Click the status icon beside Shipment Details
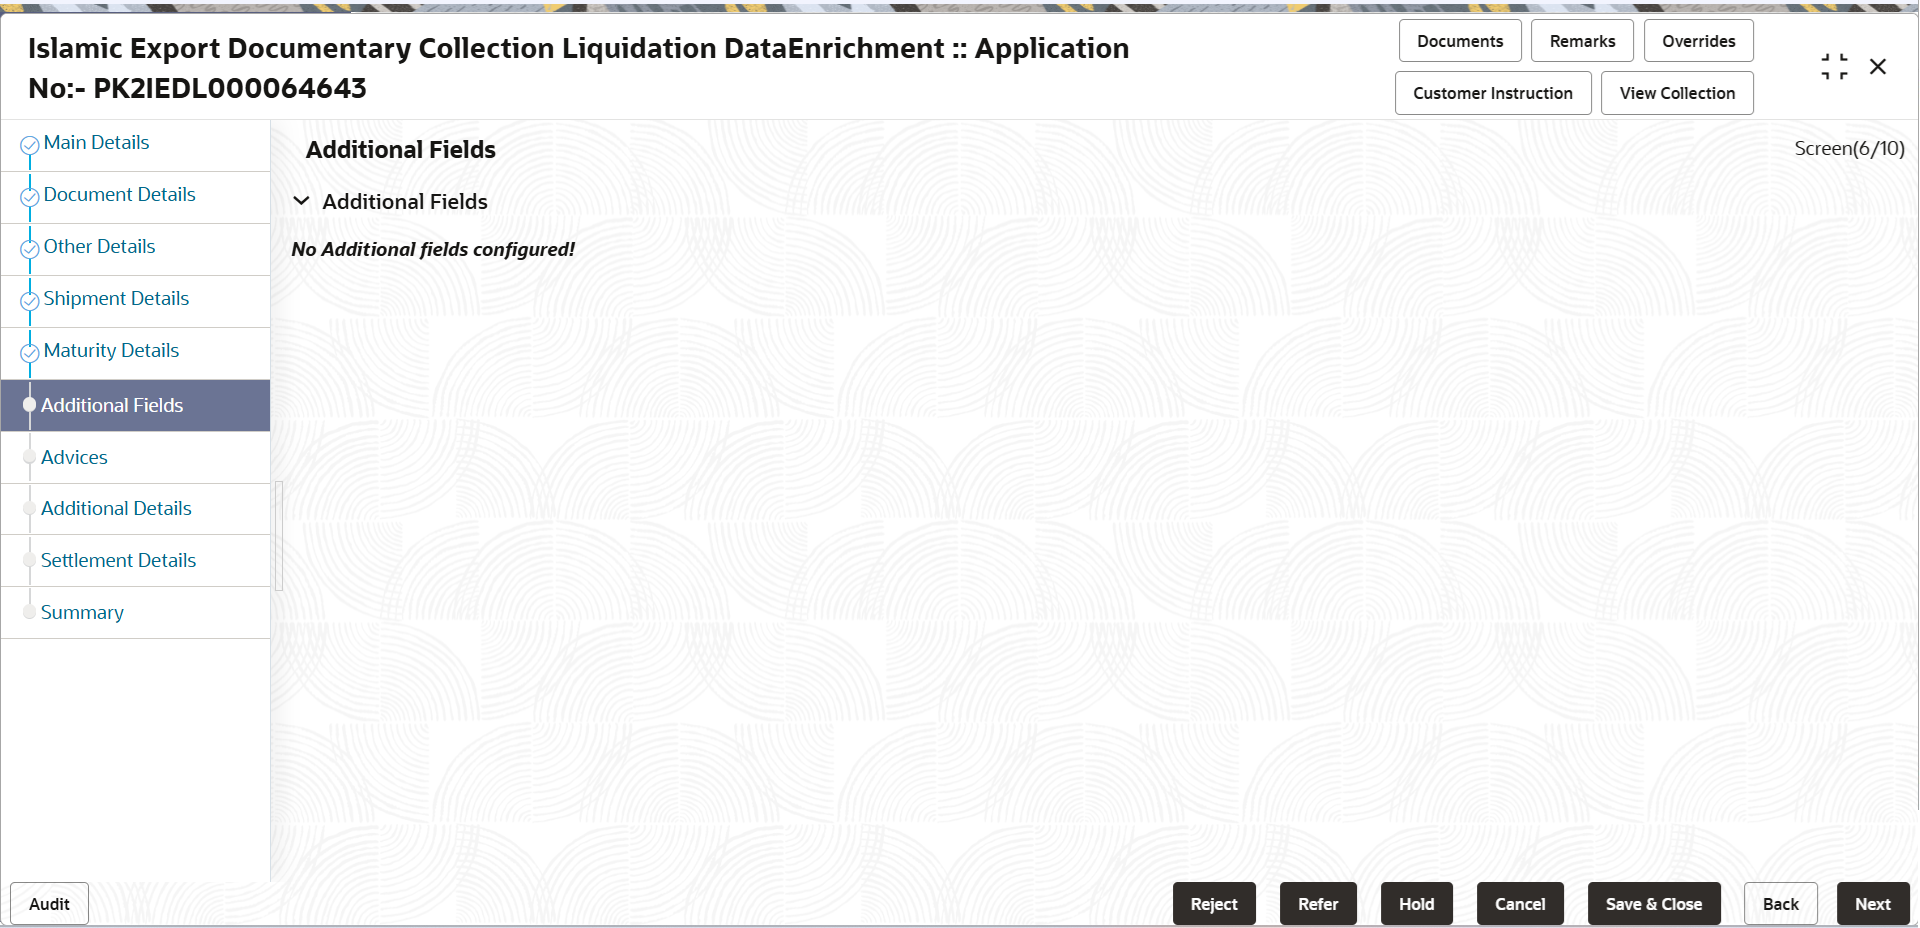The height and width of the screenshot is (928, 1920). [29, 300]
